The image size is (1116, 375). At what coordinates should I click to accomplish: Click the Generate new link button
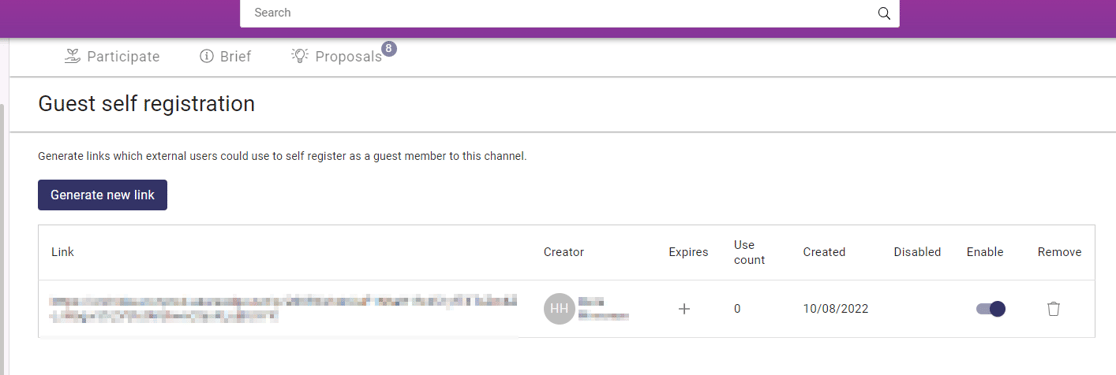point(102,195)
